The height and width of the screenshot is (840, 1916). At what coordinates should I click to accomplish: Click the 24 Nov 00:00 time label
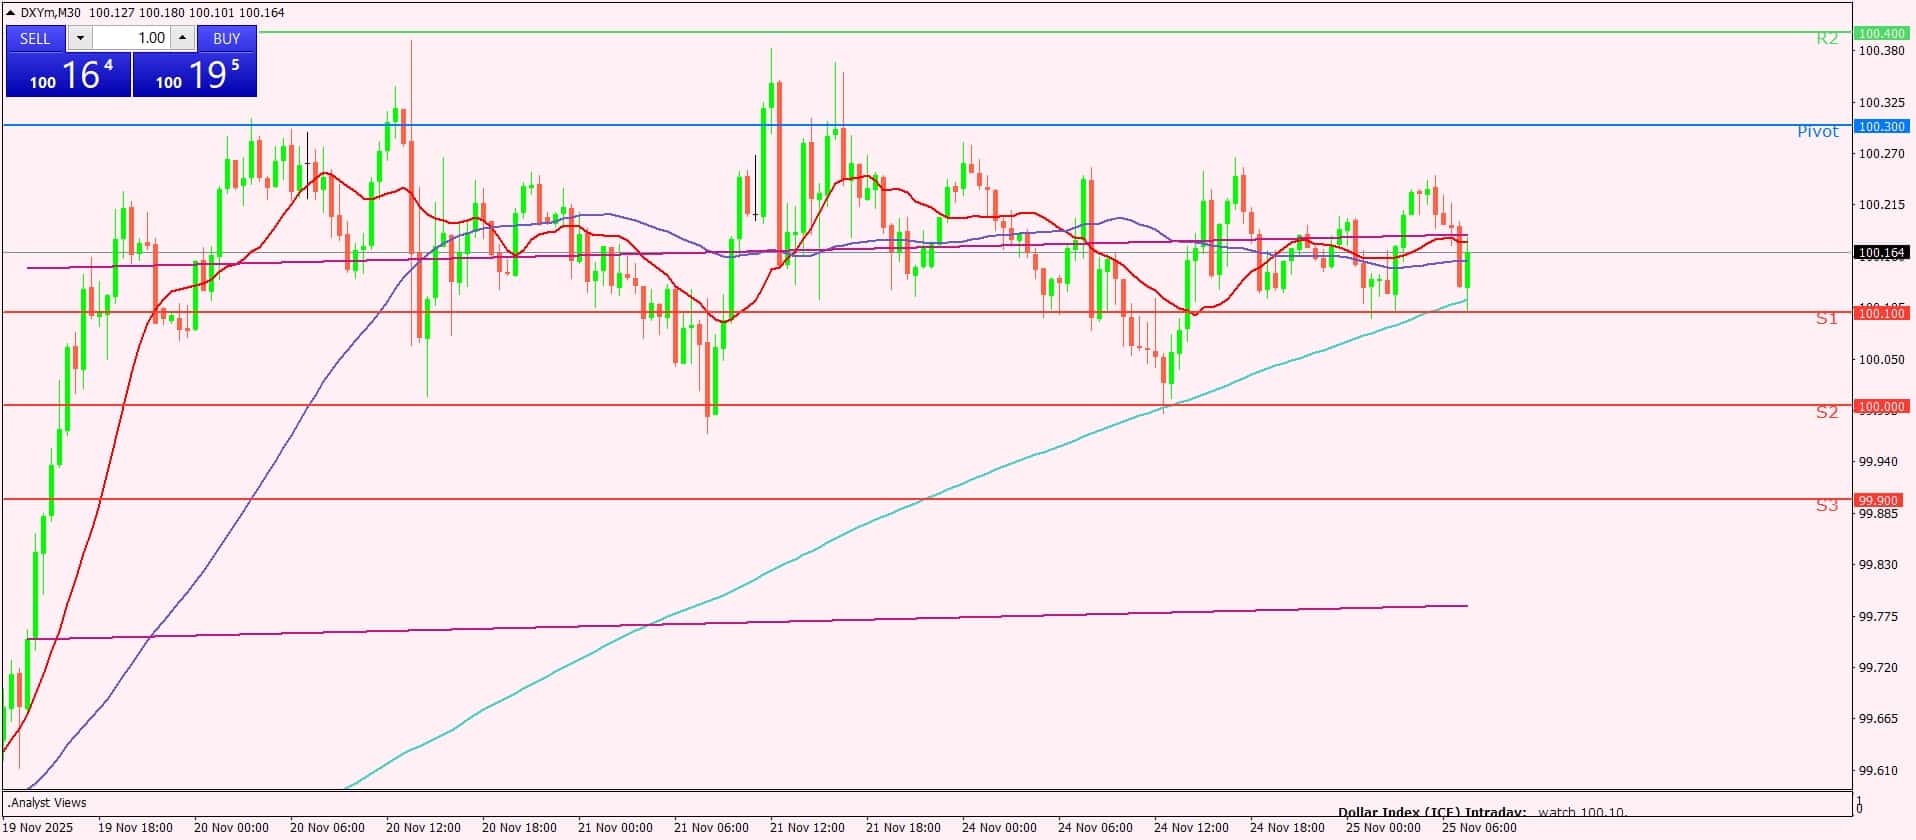[999, 827]
